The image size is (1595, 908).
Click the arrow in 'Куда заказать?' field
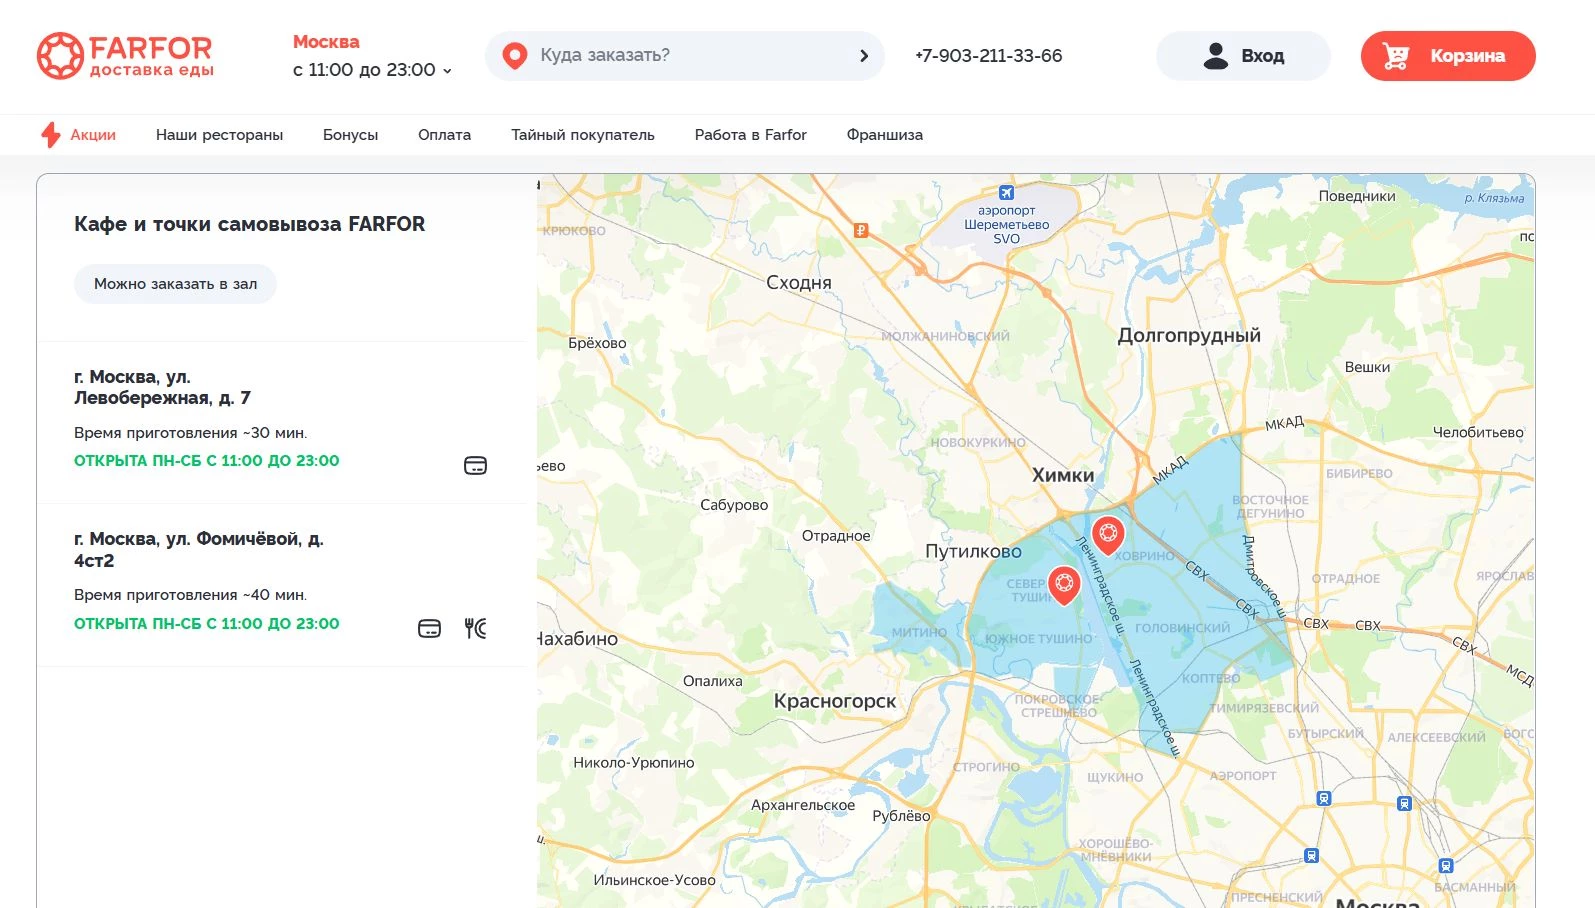coord(864,56)
